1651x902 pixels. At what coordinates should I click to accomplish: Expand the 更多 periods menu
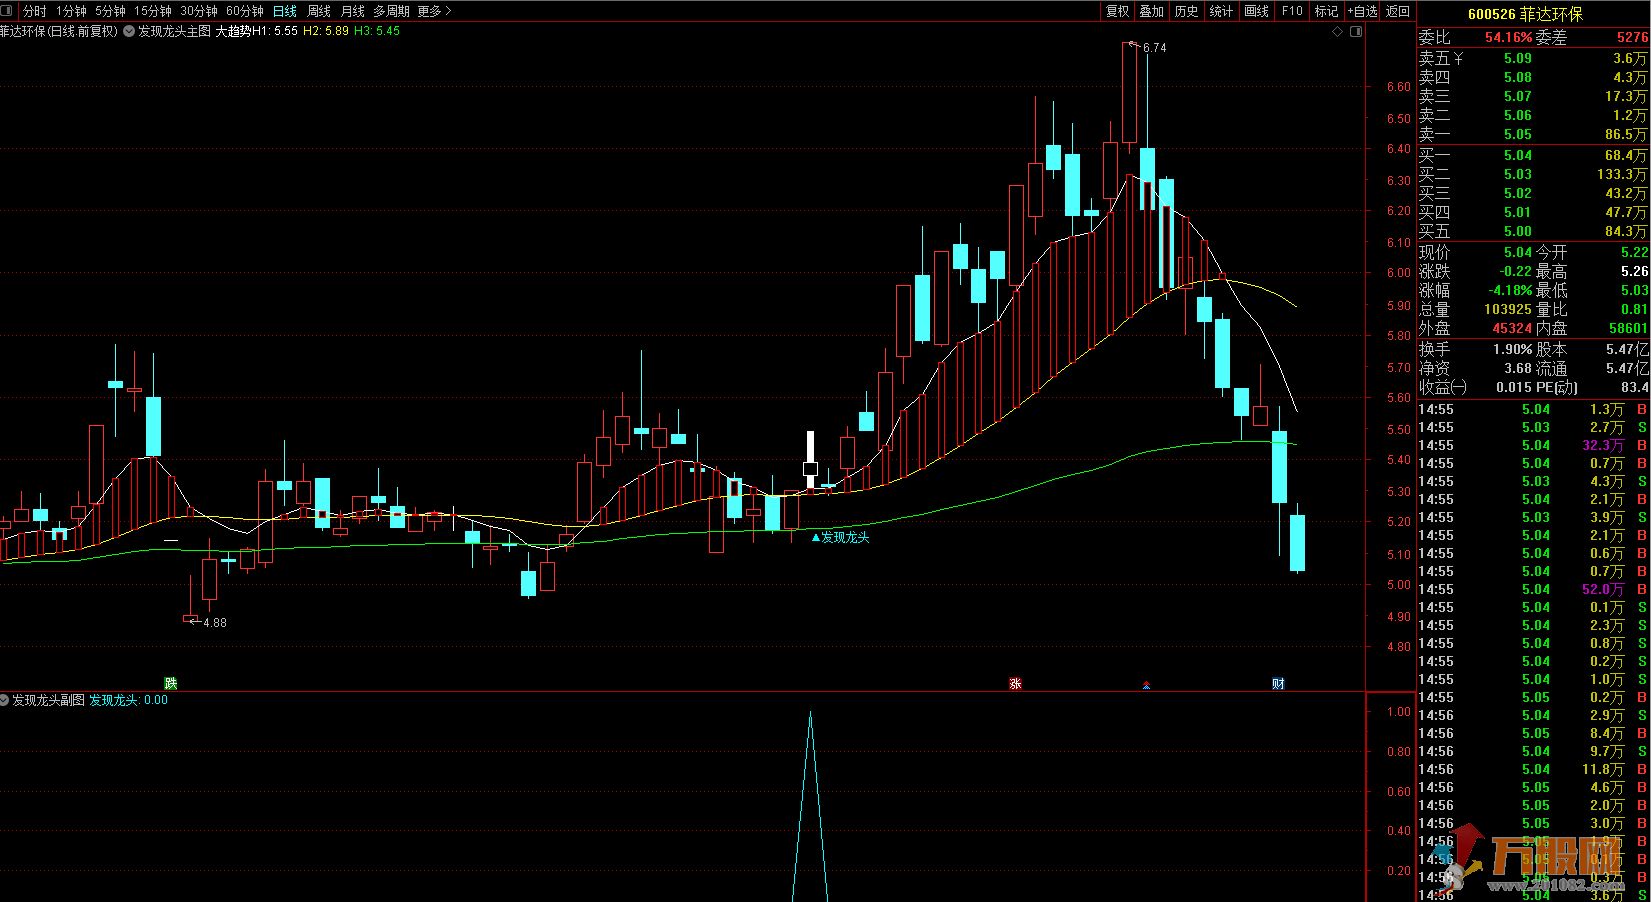435,11
